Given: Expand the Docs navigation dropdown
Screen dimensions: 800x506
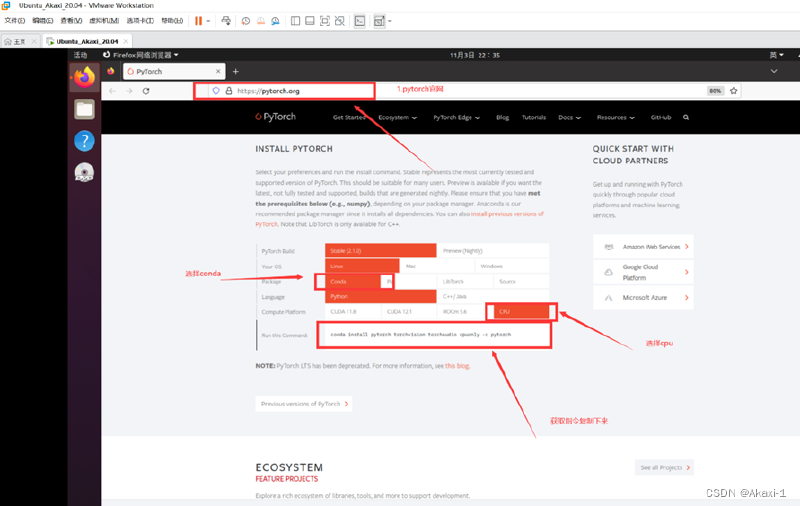Looking at the screenshot, I should point(569,117).
